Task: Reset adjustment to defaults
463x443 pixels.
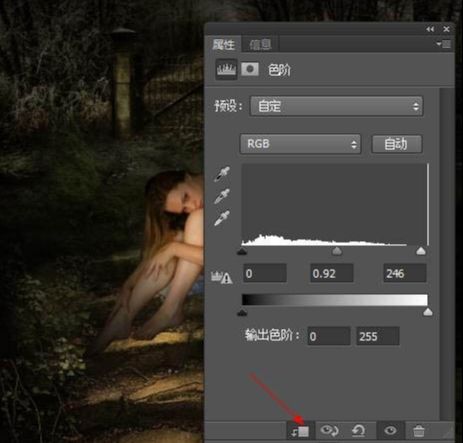Action: click(x=359, y=431)
